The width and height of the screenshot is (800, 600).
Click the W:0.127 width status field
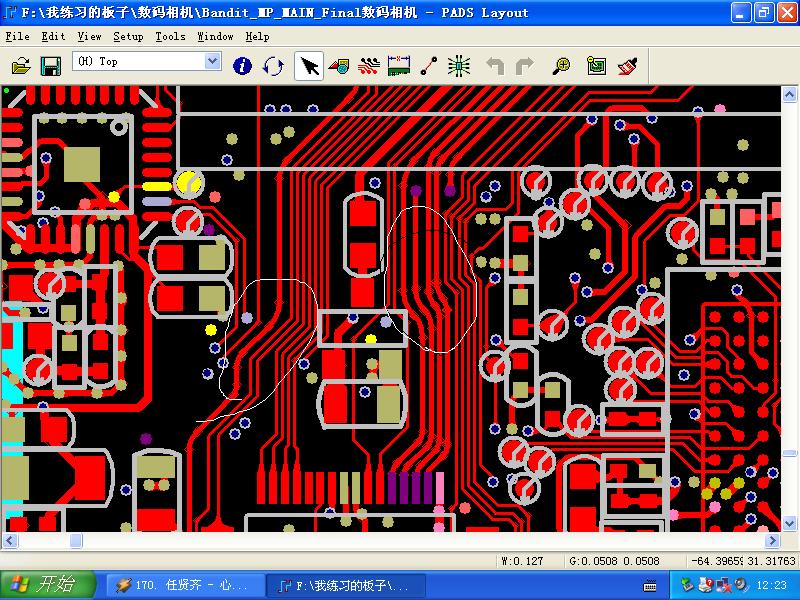522,561
